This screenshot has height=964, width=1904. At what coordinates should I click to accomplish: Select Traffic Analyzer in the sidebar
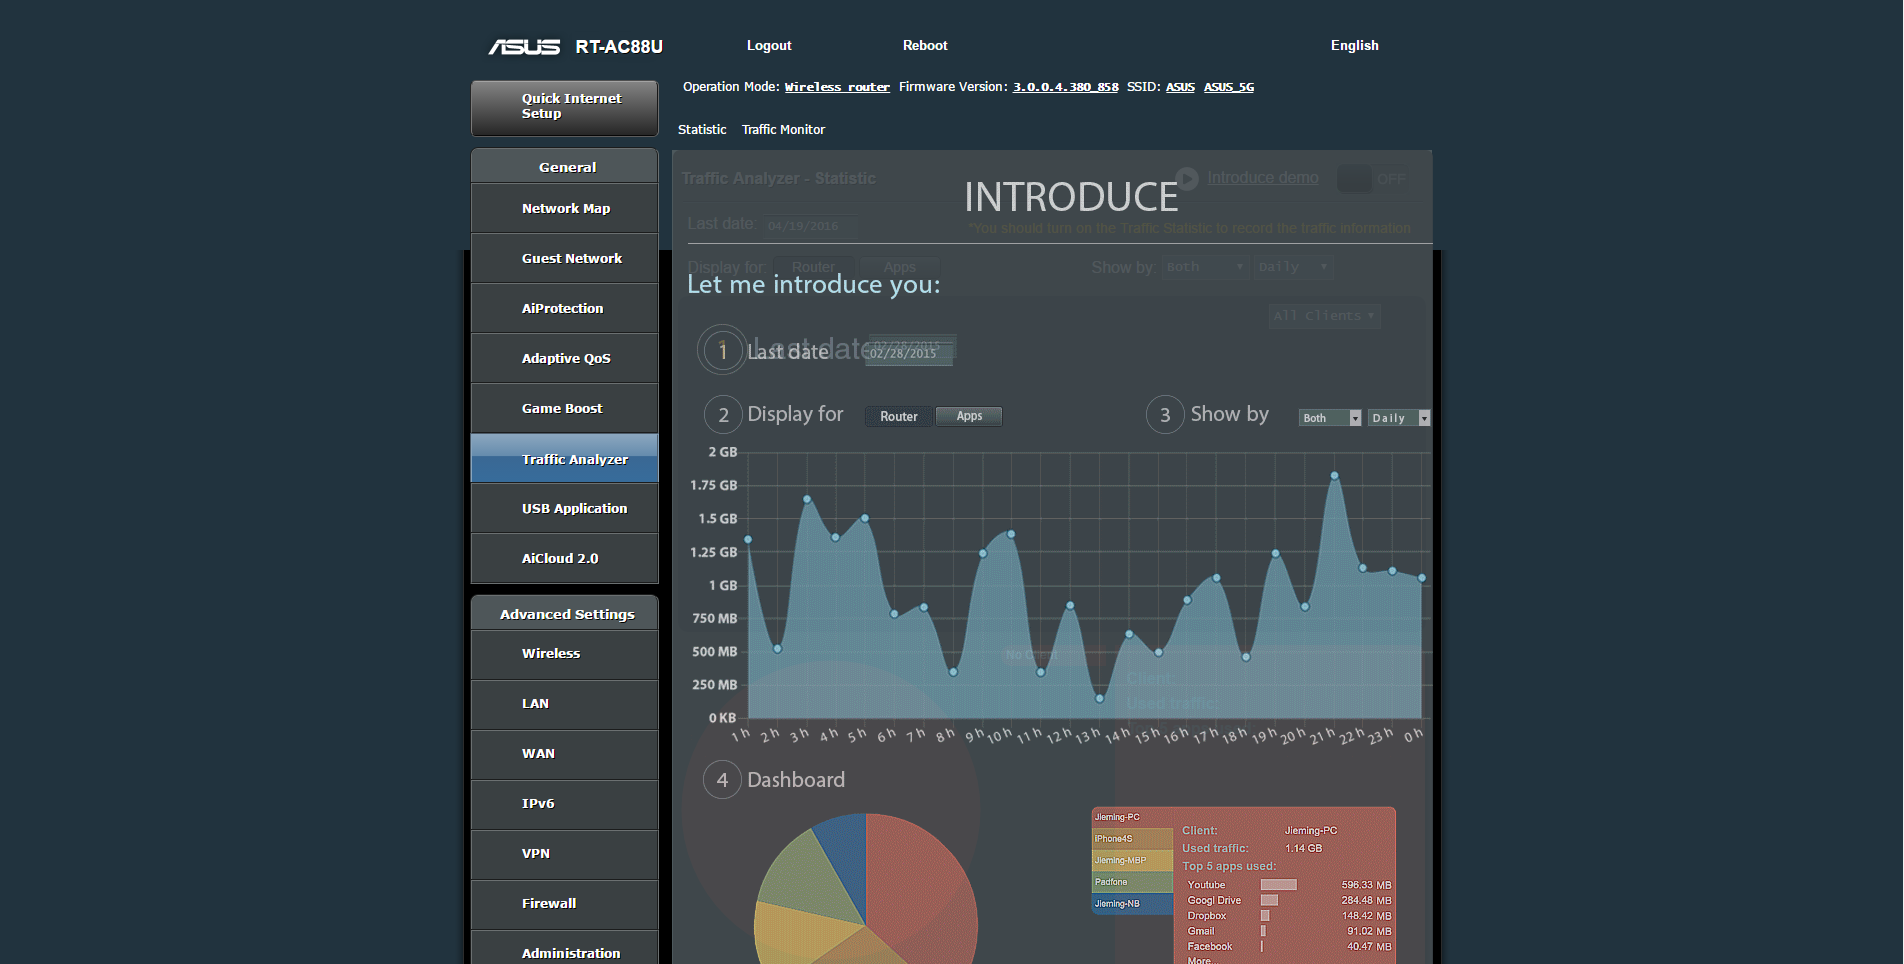[565, 458]
